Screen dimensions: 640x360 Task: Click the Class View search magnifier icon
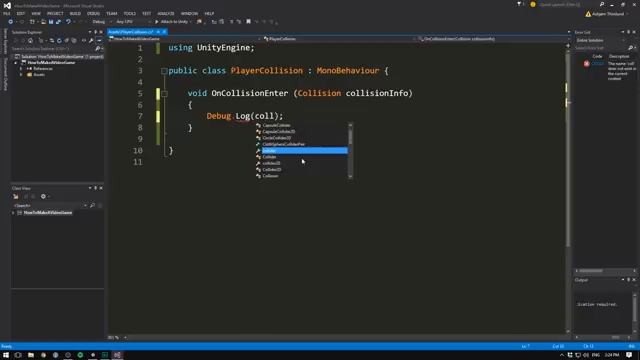tap(92, 205)
